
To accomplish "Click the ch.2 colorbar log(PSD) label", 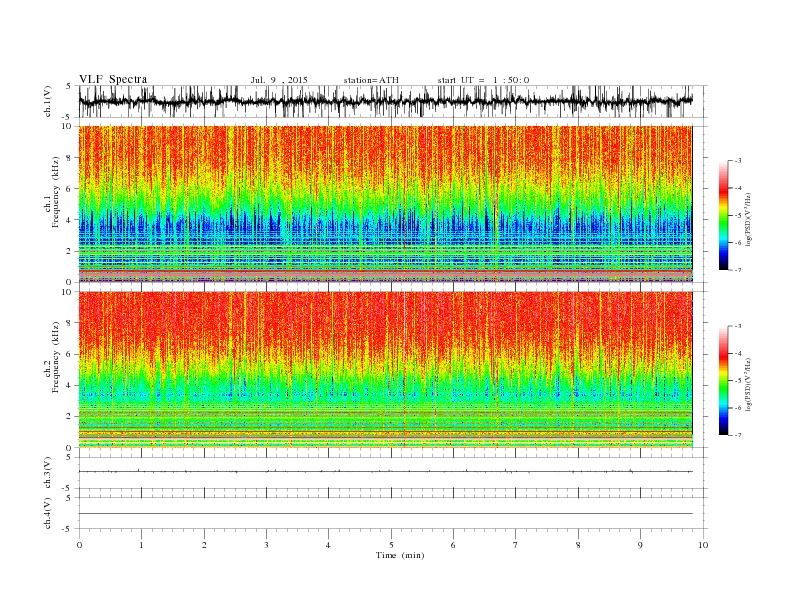I will [x=750, y=383].
